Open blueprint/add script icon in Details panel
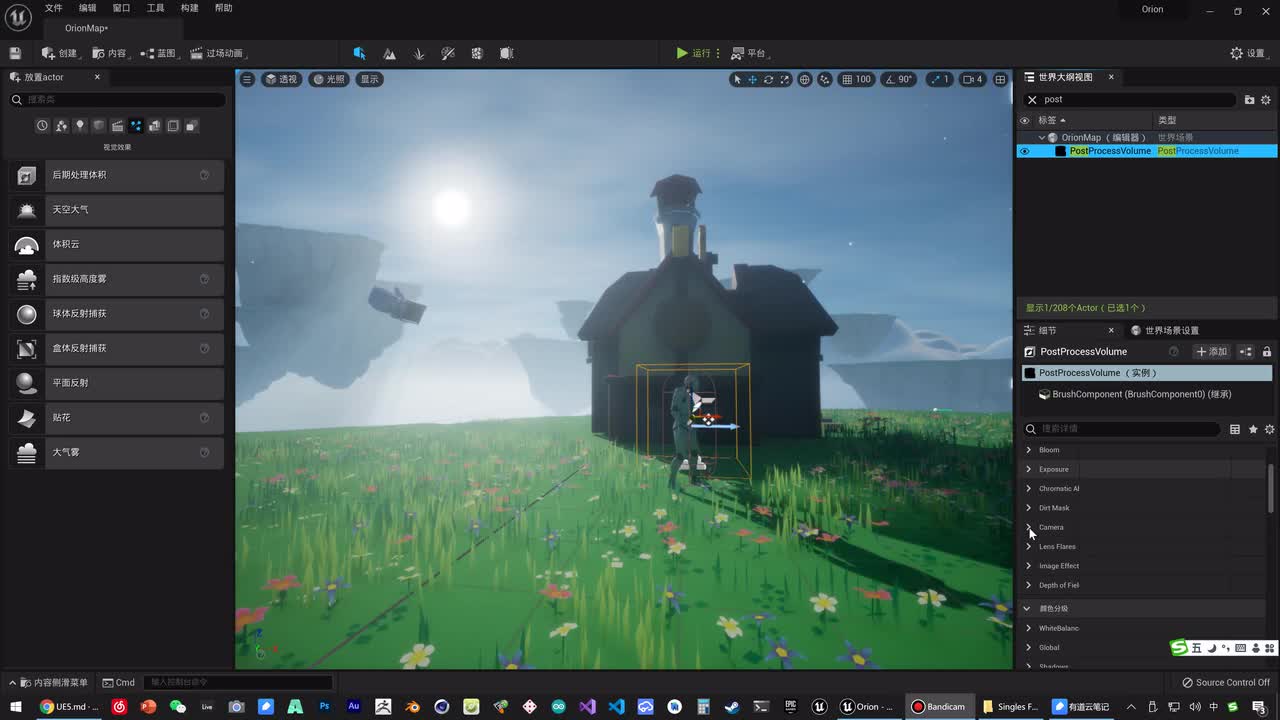 coord(1246,352)
